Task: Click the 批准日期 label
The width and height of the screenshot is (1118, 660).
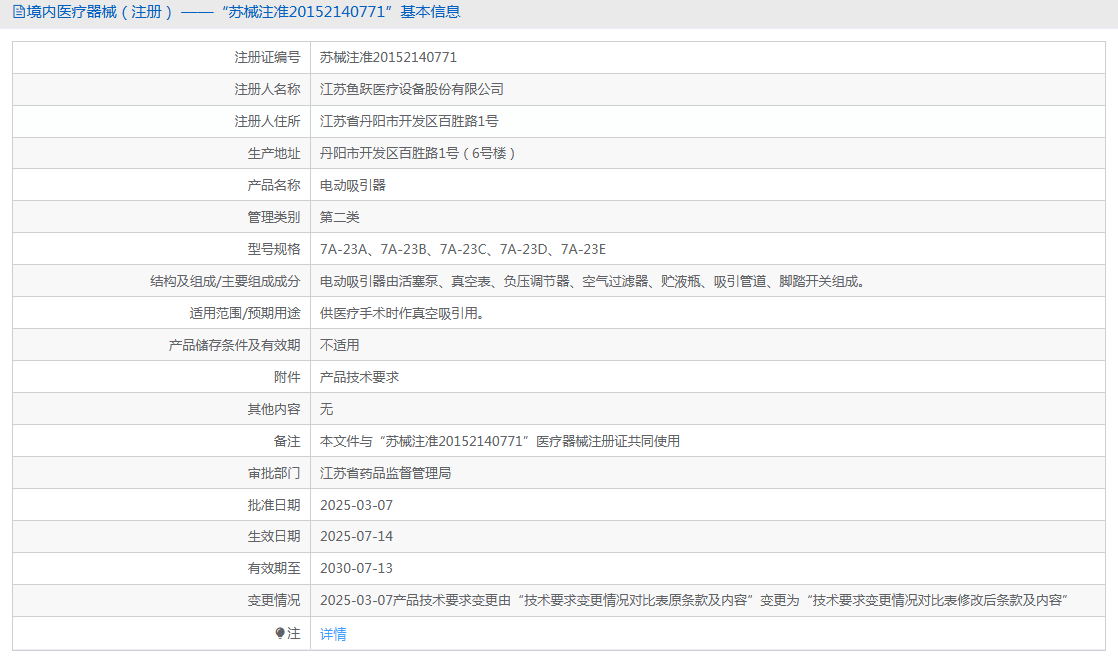Action: point(274,505)
